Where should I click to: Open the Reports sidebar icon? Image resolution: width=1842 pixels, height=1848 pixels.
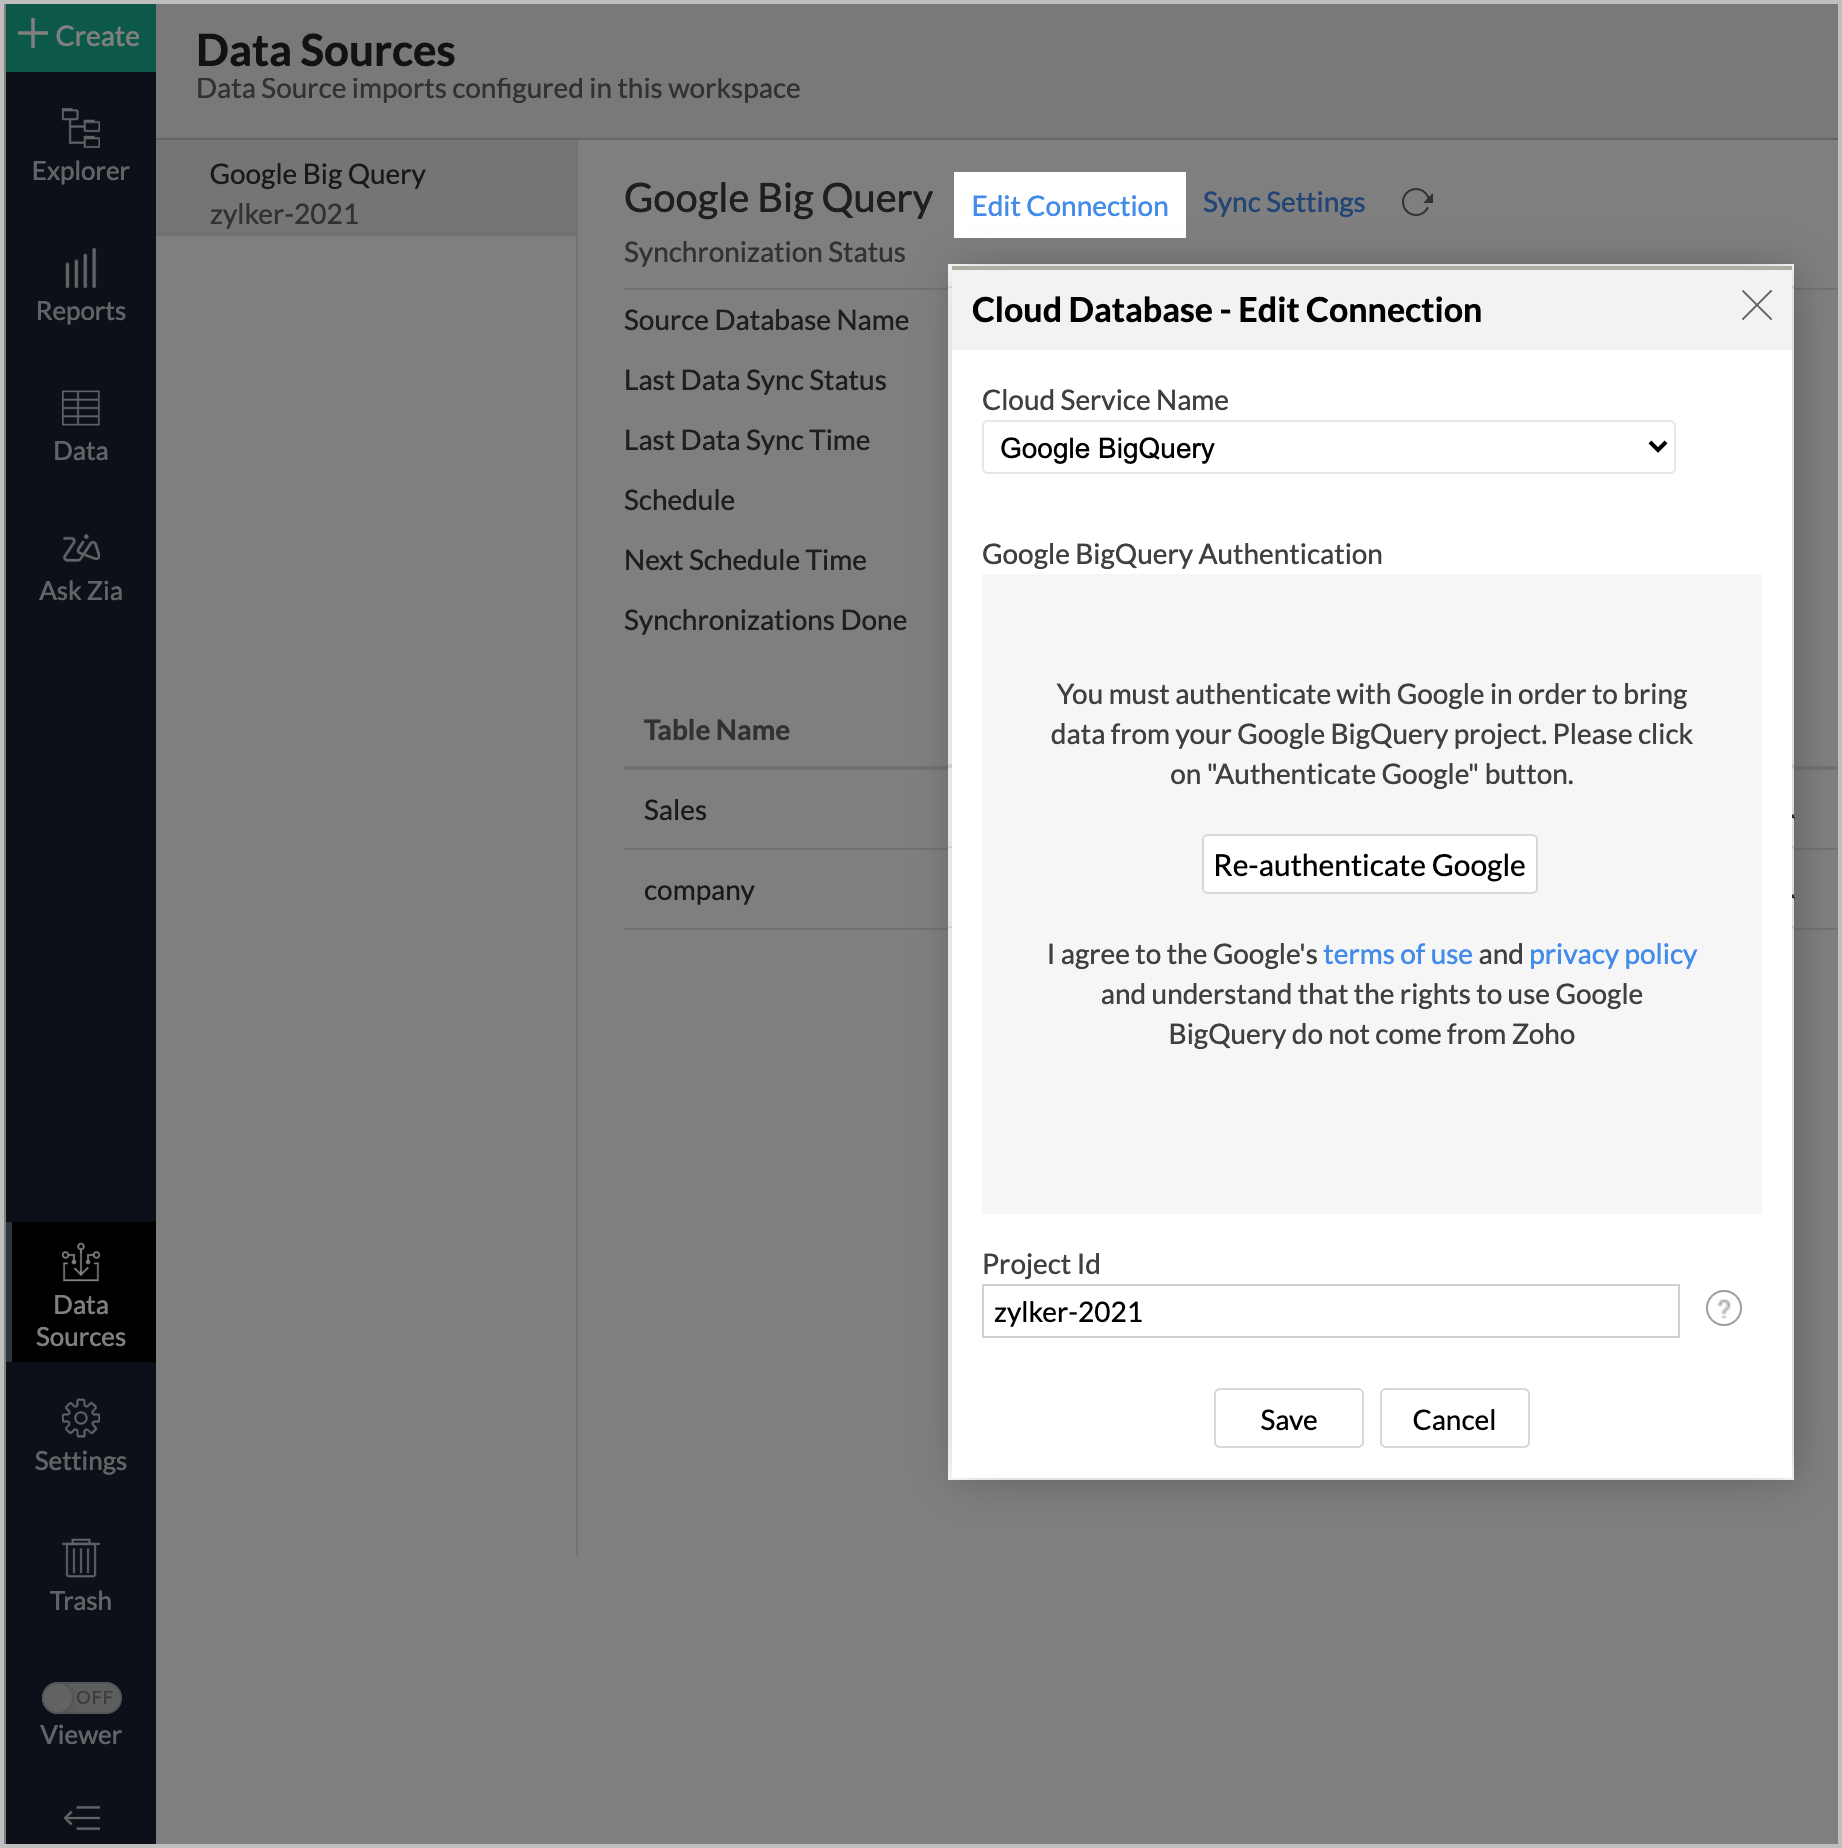[80, 286]
